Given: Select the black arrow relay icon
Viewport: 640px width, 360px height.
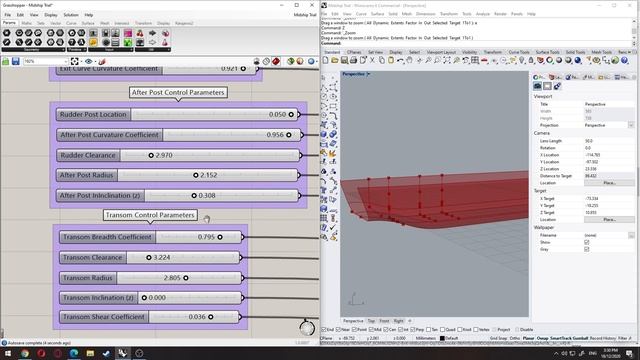Looking at the screenshot, I should (152, 33).
